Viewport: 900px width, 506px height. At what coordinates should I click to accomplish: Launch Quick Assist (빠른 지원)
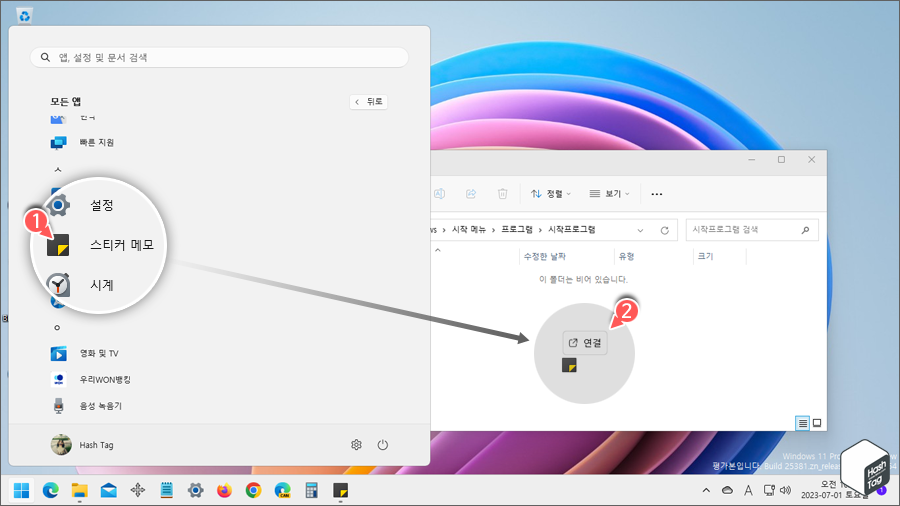coord(82,142)
